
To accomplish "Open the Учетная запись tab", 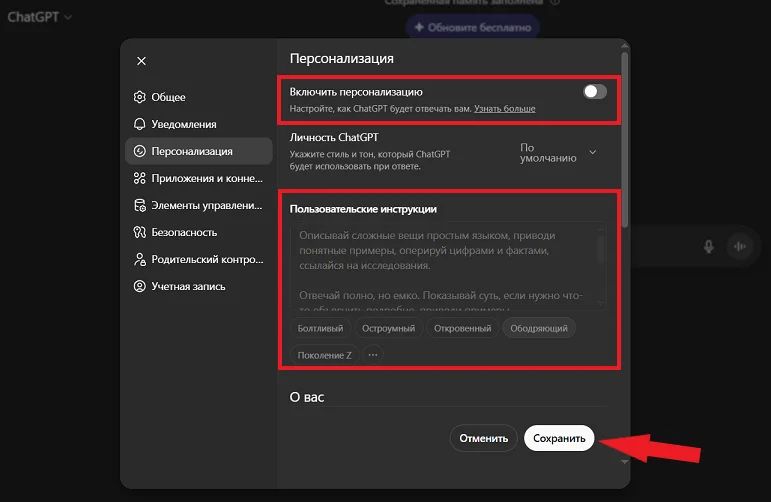I will 199,286.
